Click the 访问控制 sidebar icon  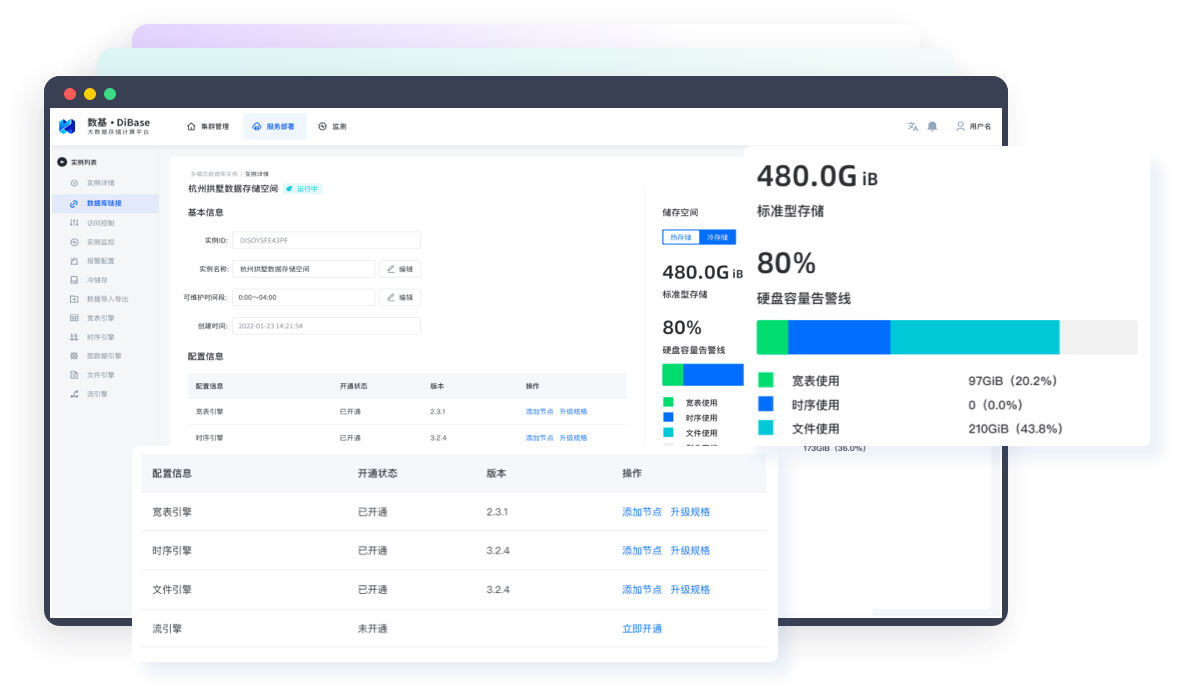click(74, 222)
